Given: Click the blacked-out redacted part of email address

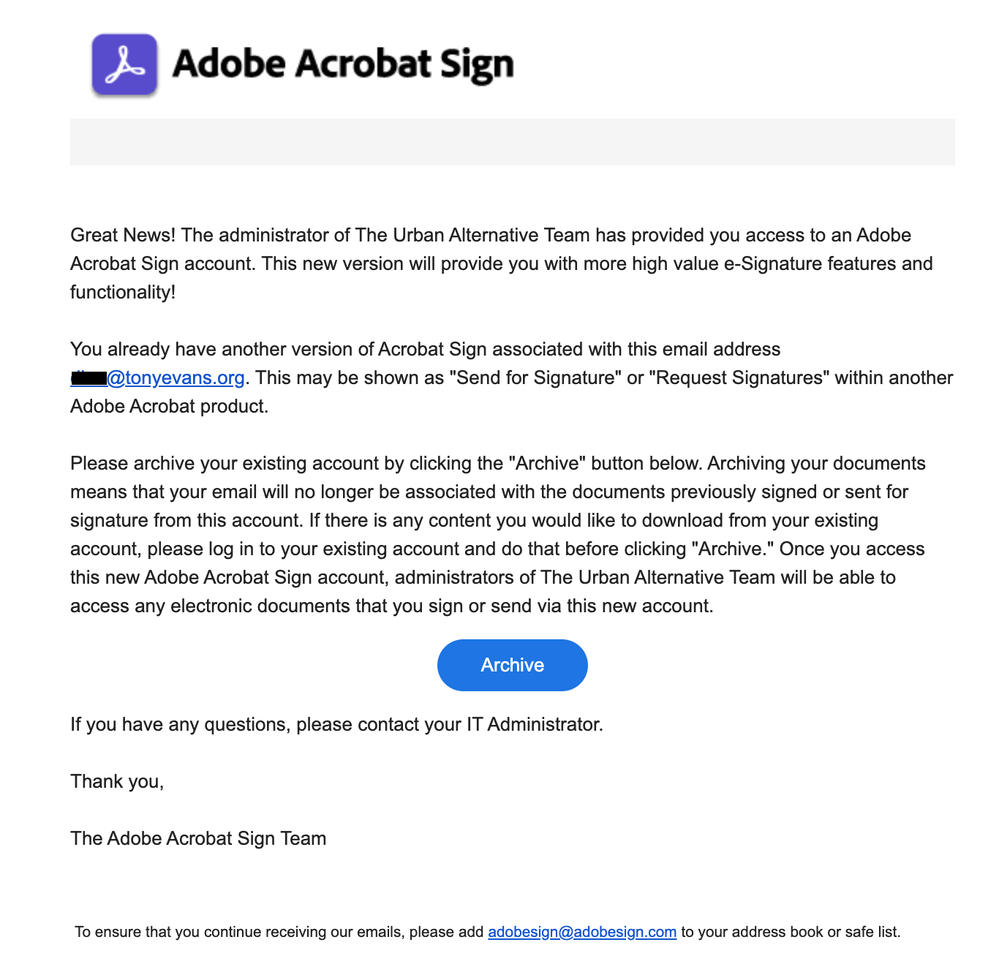Looking at the screenshot, I should tap(89, 378).
